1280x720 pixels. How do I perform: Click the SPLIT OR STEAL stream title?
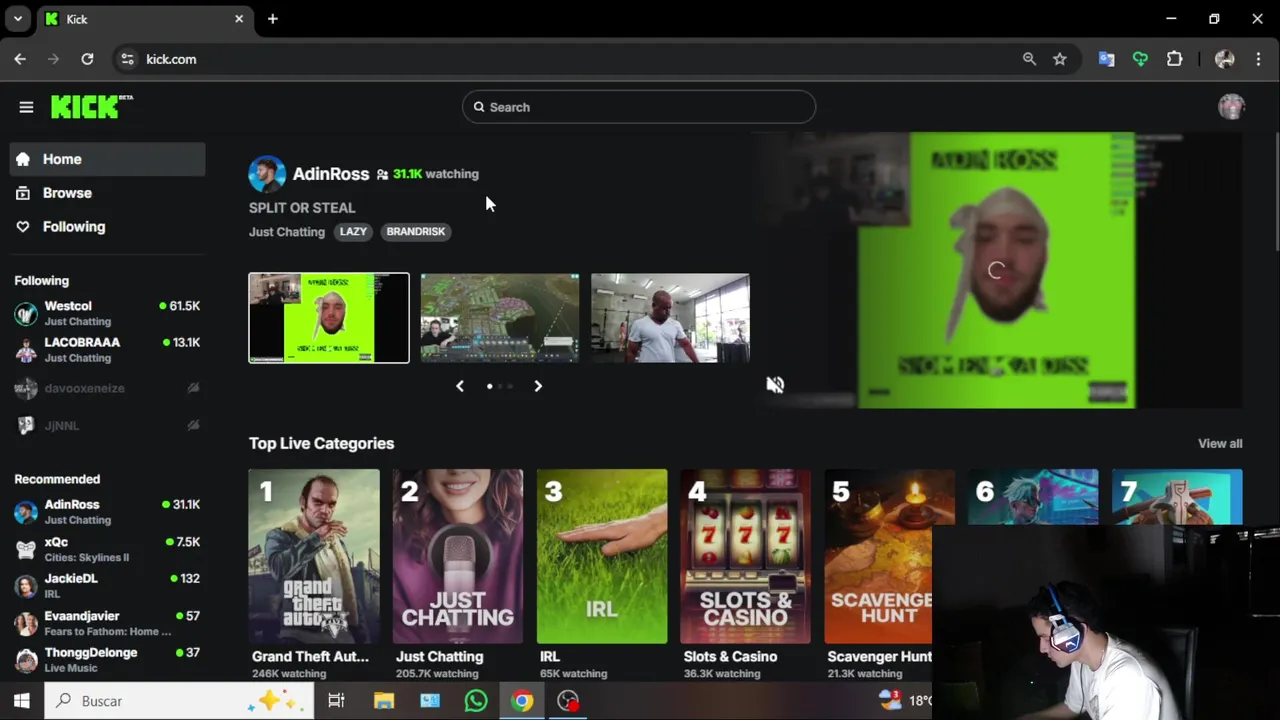pyautogui.click(x=302, y=208)
